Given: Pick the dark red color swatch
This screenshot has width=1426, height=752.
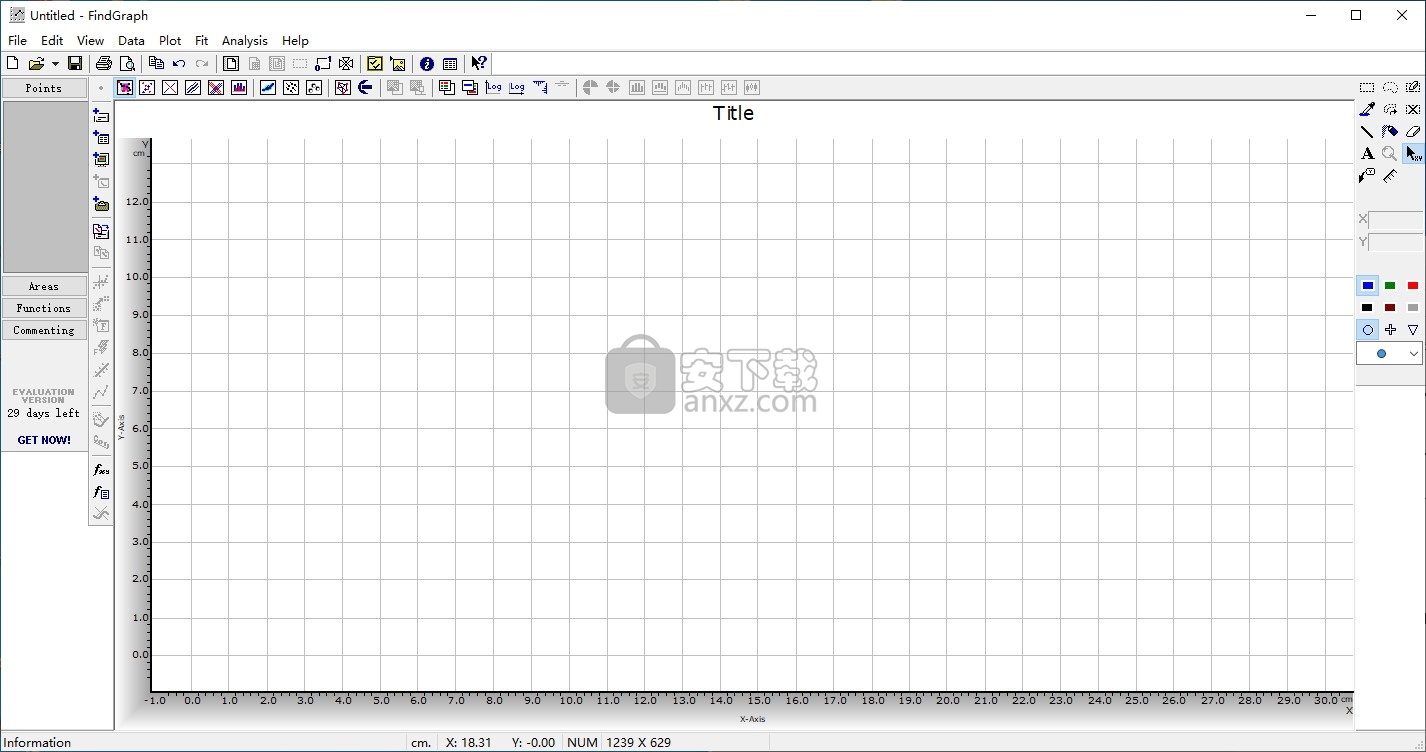Looking at the screenshot, I should pyautogui.click(x=1390, y=307).
